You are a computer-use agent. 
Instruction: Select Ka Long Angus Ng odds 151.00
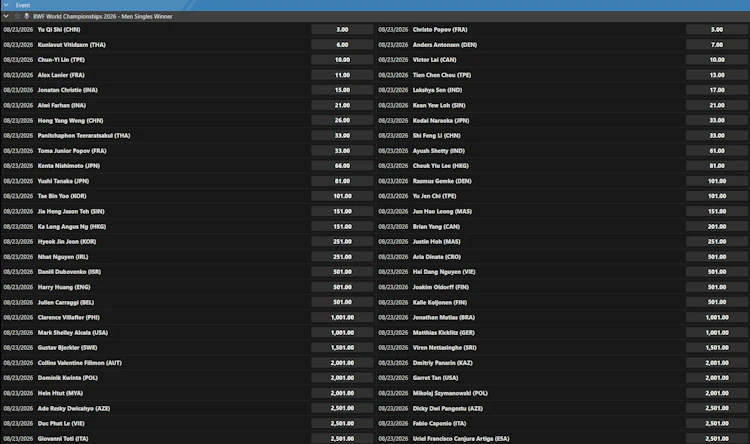[342, 226]
